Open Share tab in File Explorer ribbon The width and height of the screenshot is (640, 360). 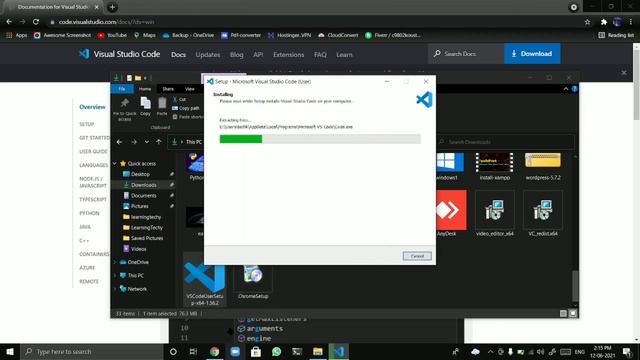click(x=168, y=89)
